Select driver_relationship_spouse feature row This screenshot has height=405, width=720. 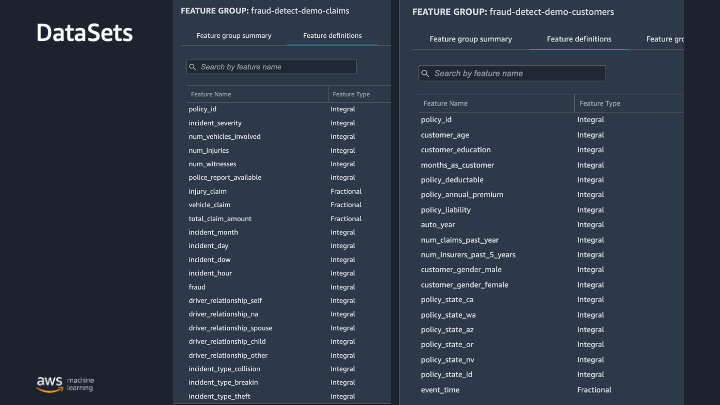click(288, 328)
